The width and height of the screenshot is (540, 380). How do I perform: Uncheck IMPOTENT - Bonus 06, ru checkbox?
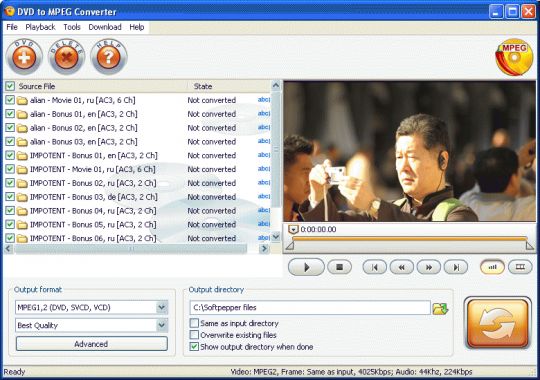pos(10,238)
